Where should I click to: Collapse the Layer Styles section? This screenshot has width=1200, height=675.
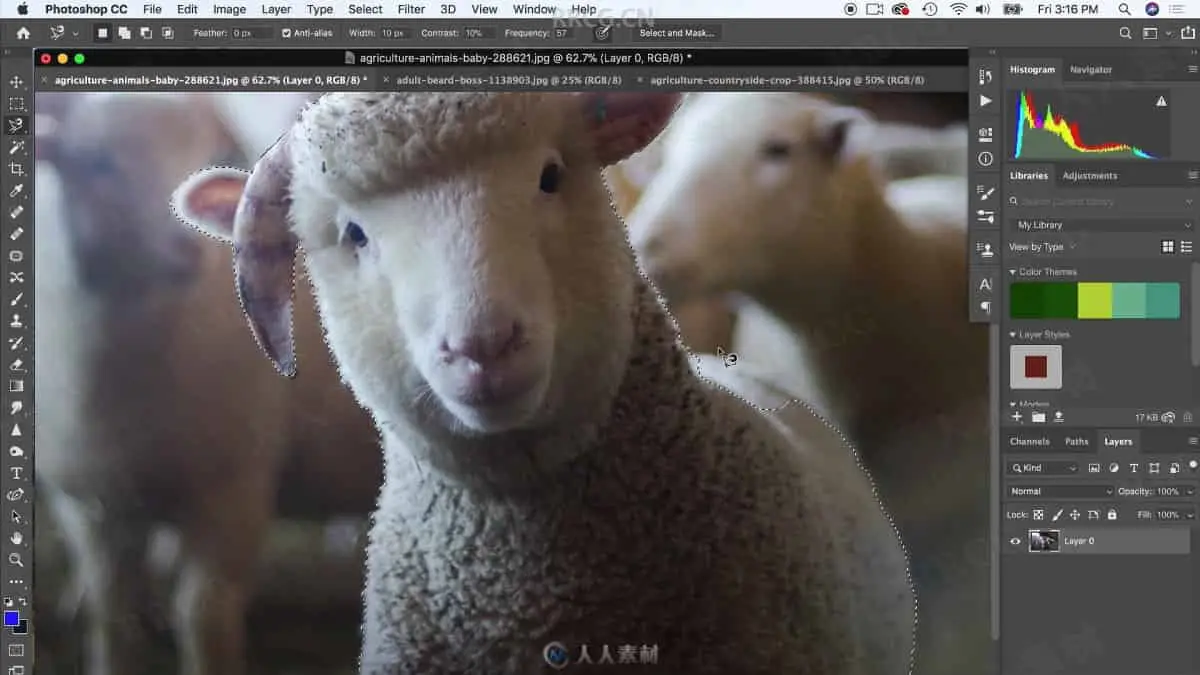(x=1012, y=335)
